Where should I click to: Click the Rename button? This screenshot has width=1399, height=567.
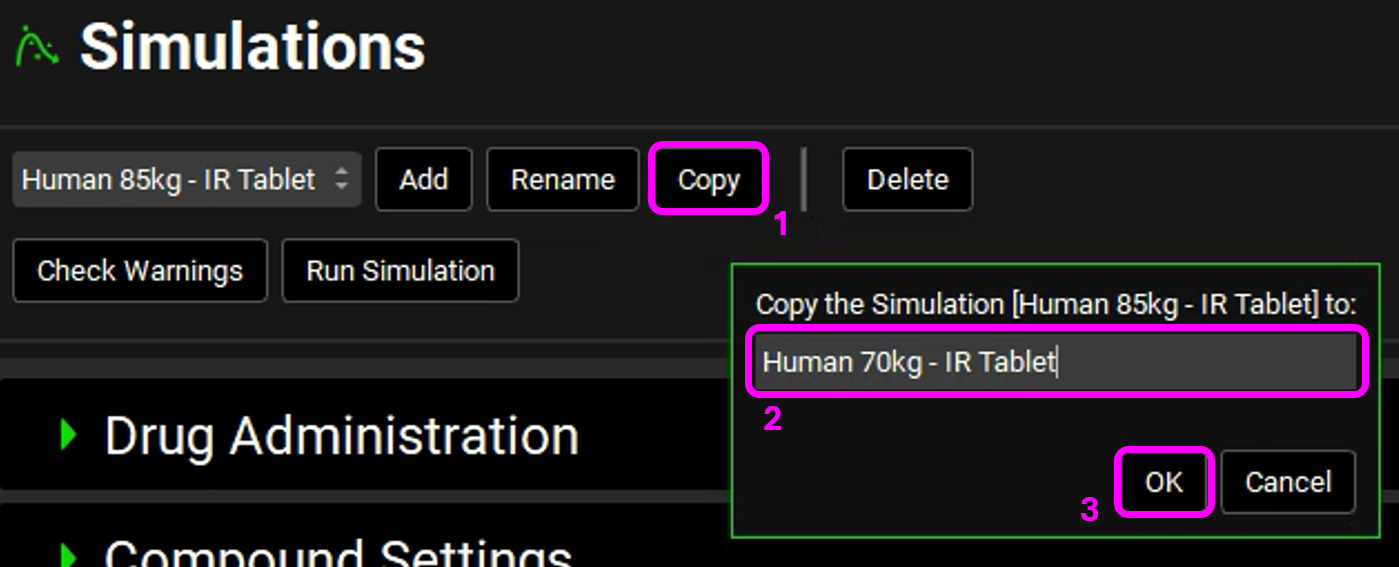pyautogui.click(x=562, y=180)
